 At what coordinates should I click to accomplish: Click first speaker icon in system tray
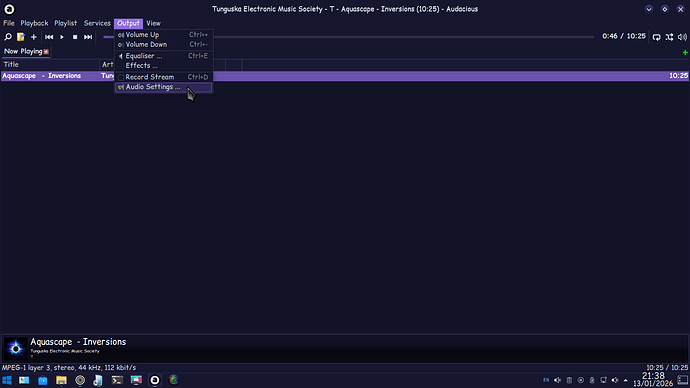pyautogui.click(x=558, y=380)
